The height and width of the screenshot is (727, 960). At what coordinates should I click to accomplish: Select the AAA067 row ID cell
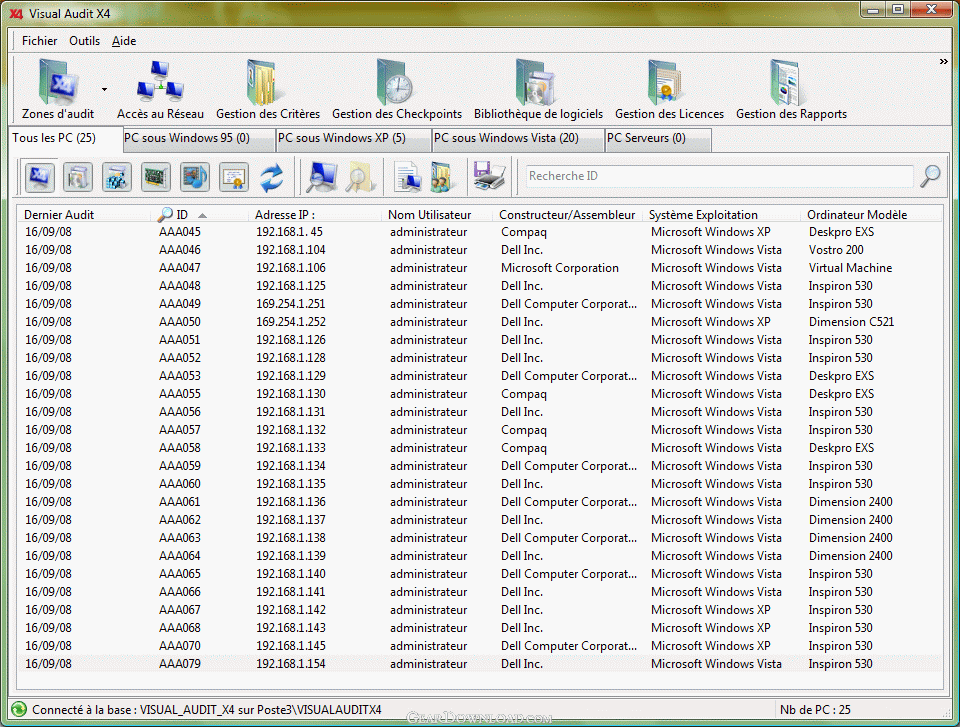coord(180,610)
